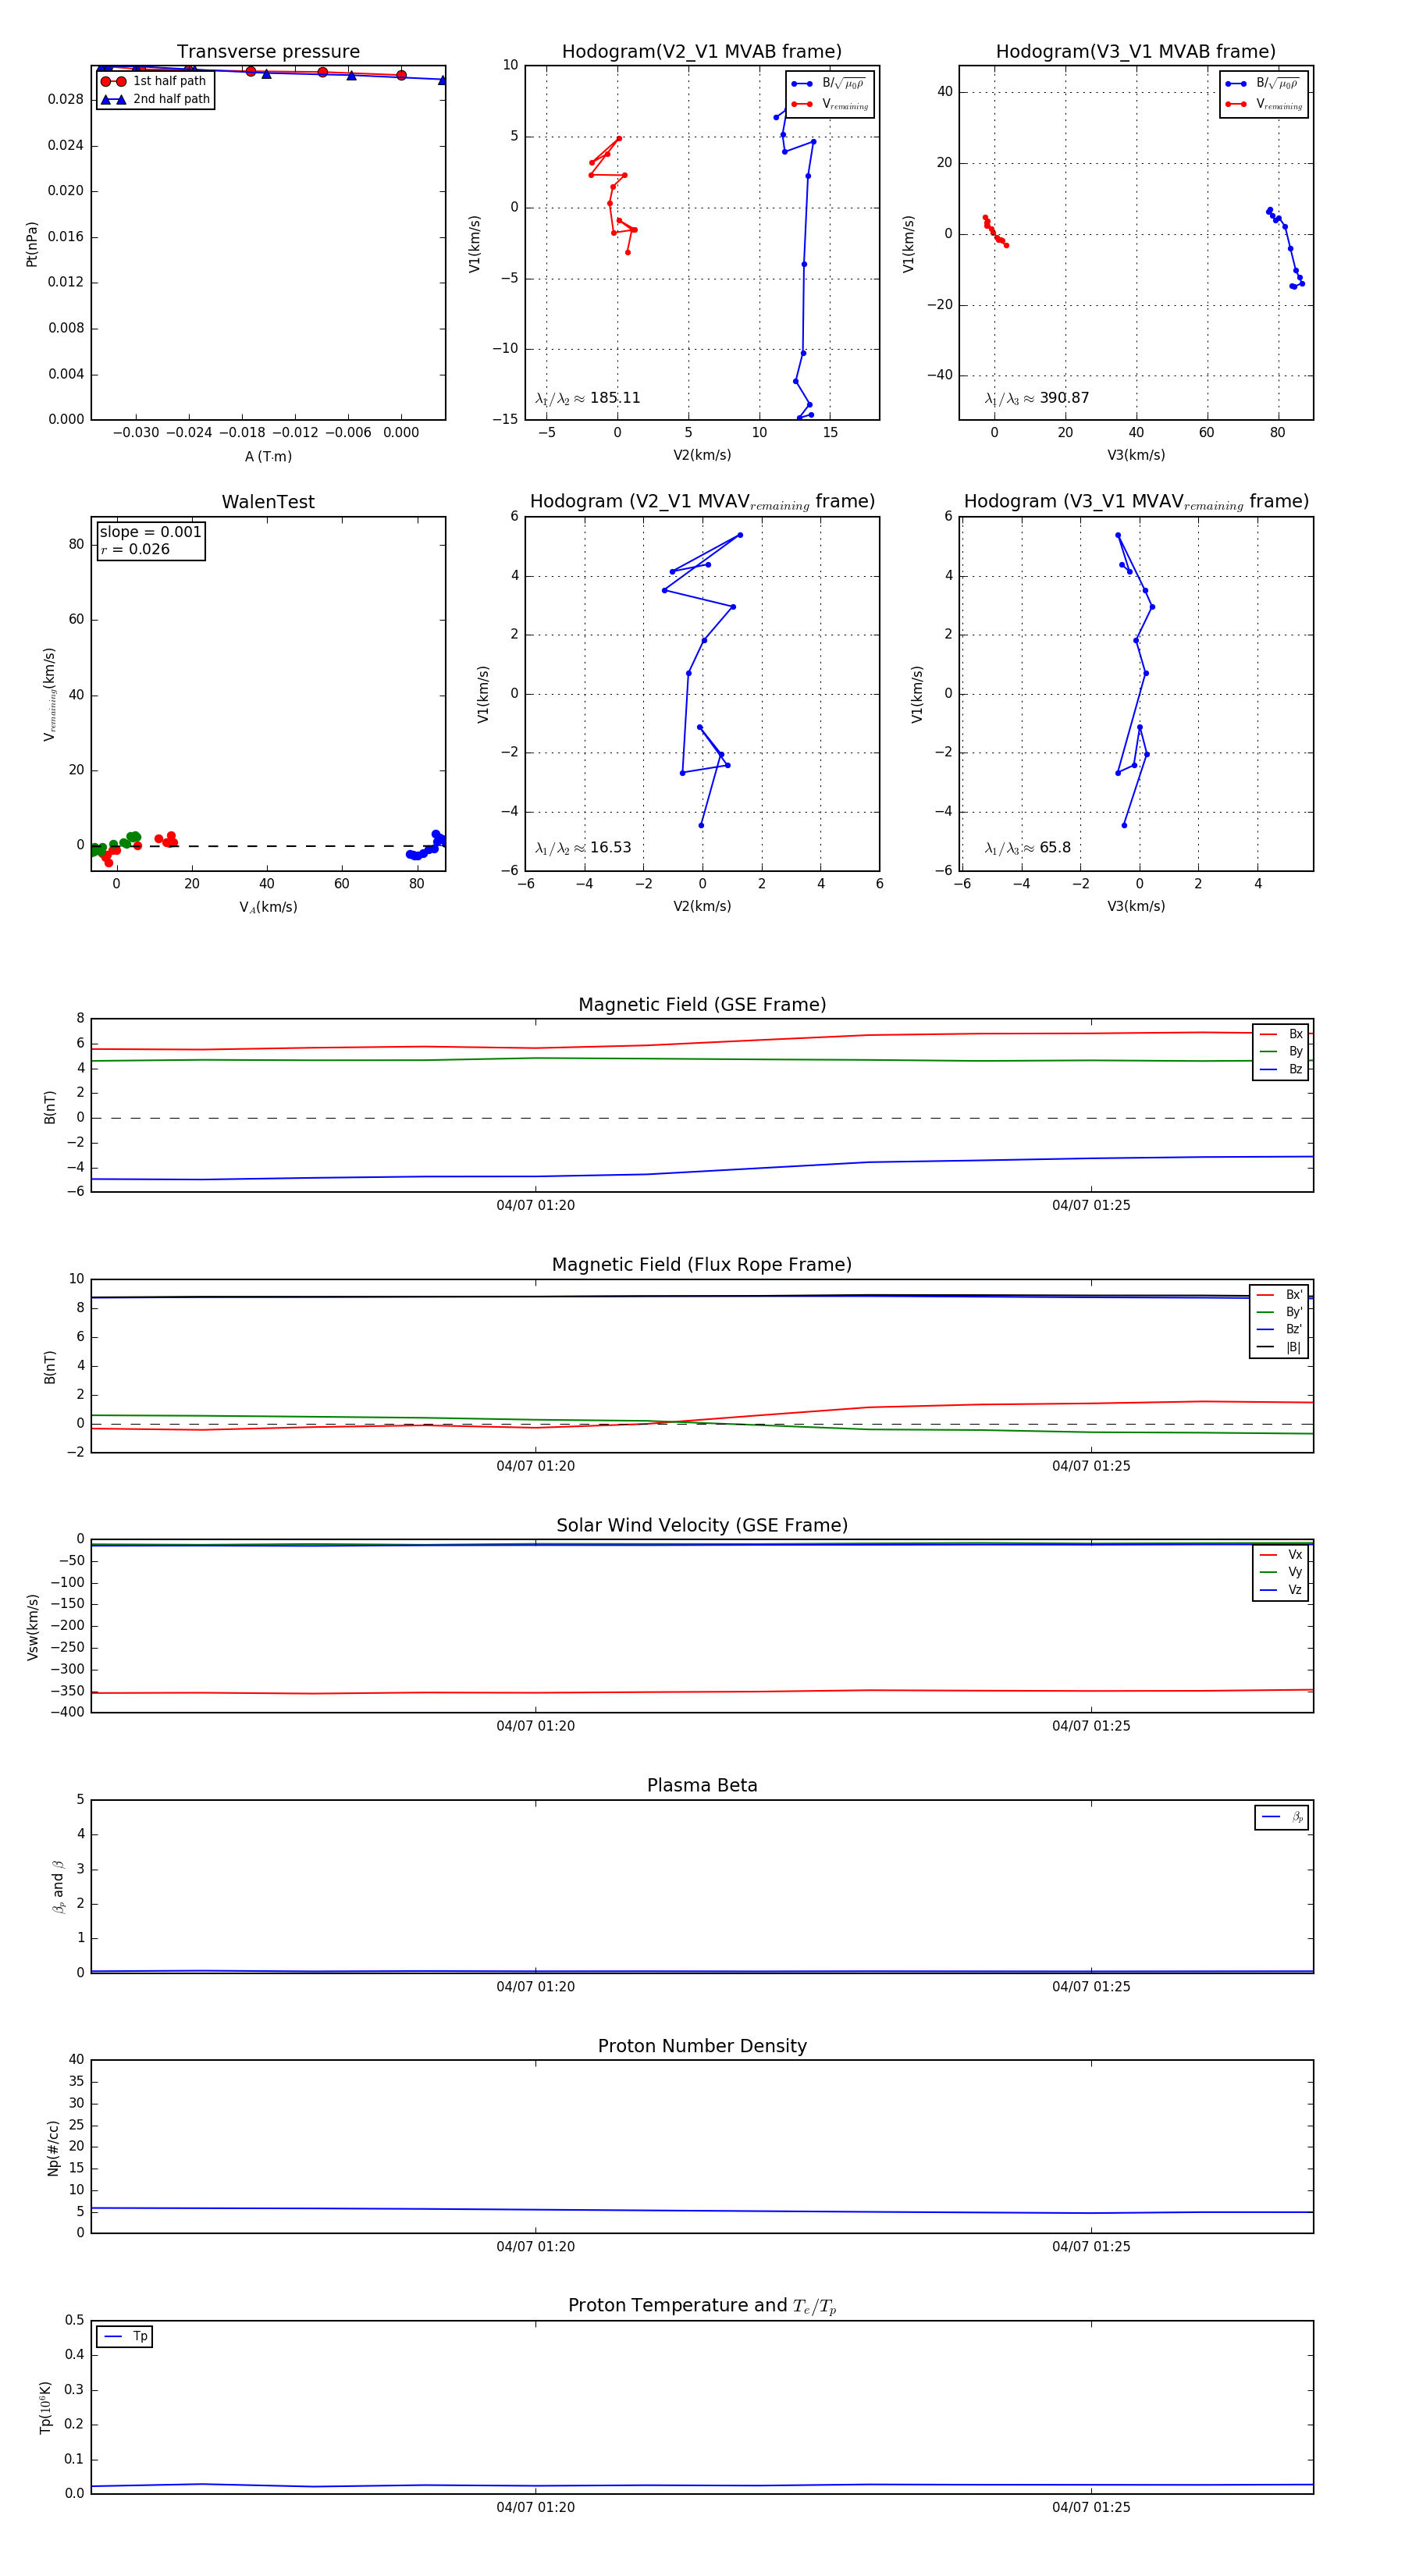The width and height of the screenshot is (1405, 2576).
Task: Click the 'Magnetic Field (GSE Frame)' title
Action: coord(702,1005)
